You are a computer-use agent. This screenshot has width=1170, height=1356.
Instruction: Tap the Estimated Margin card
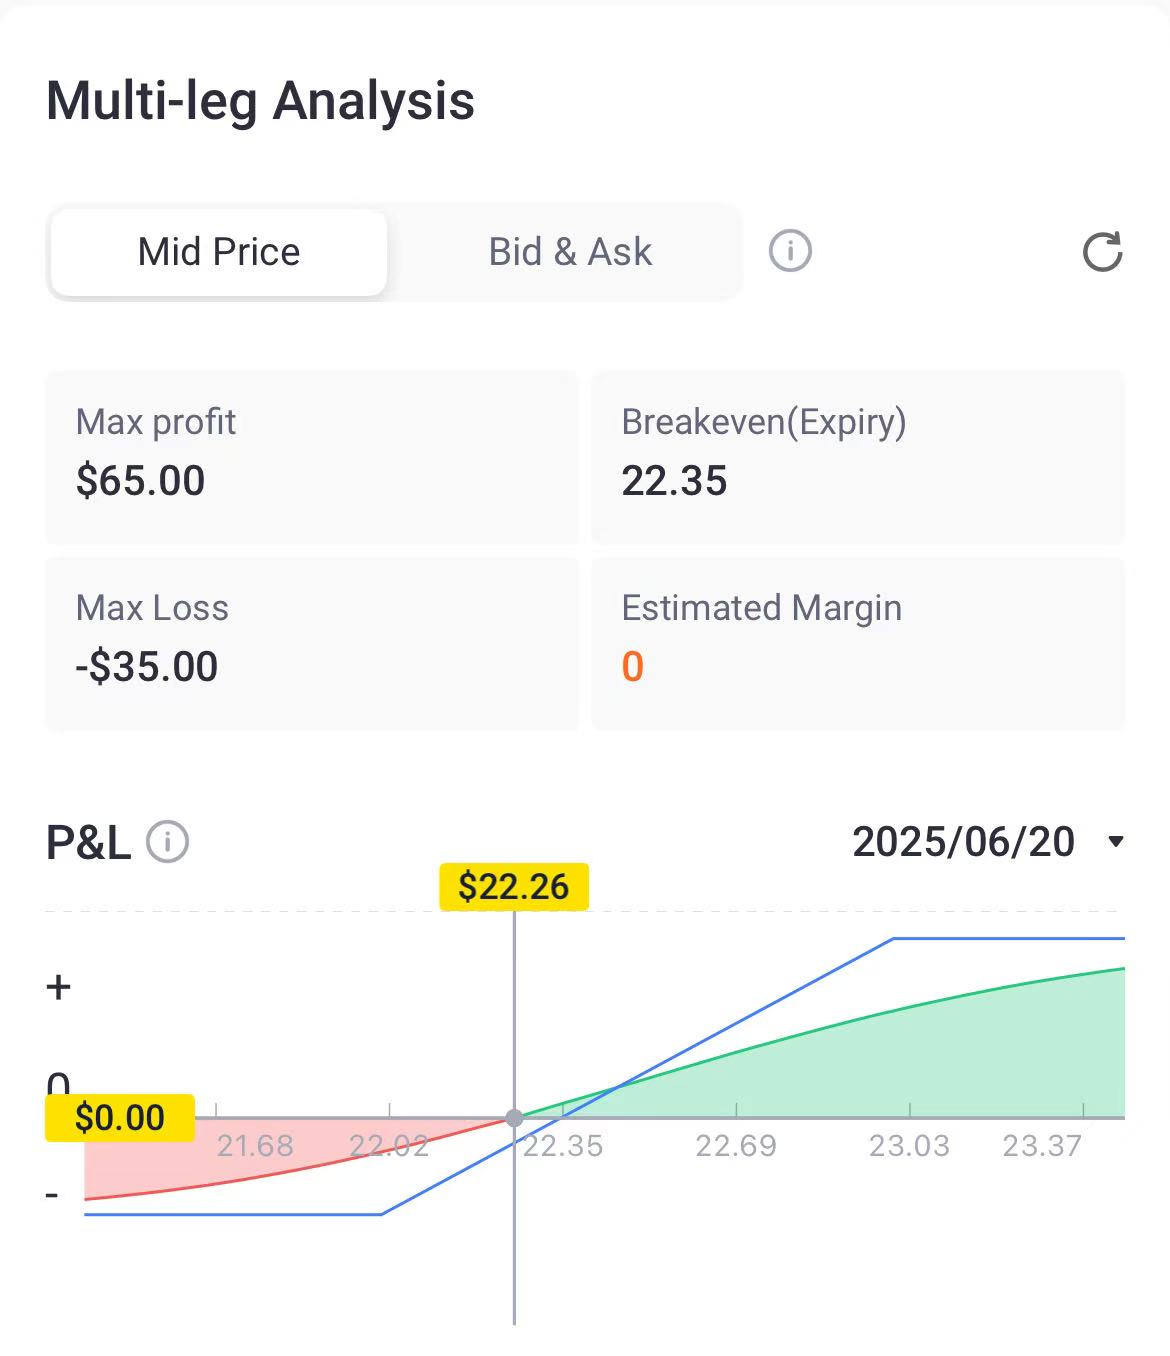(857, 643)
